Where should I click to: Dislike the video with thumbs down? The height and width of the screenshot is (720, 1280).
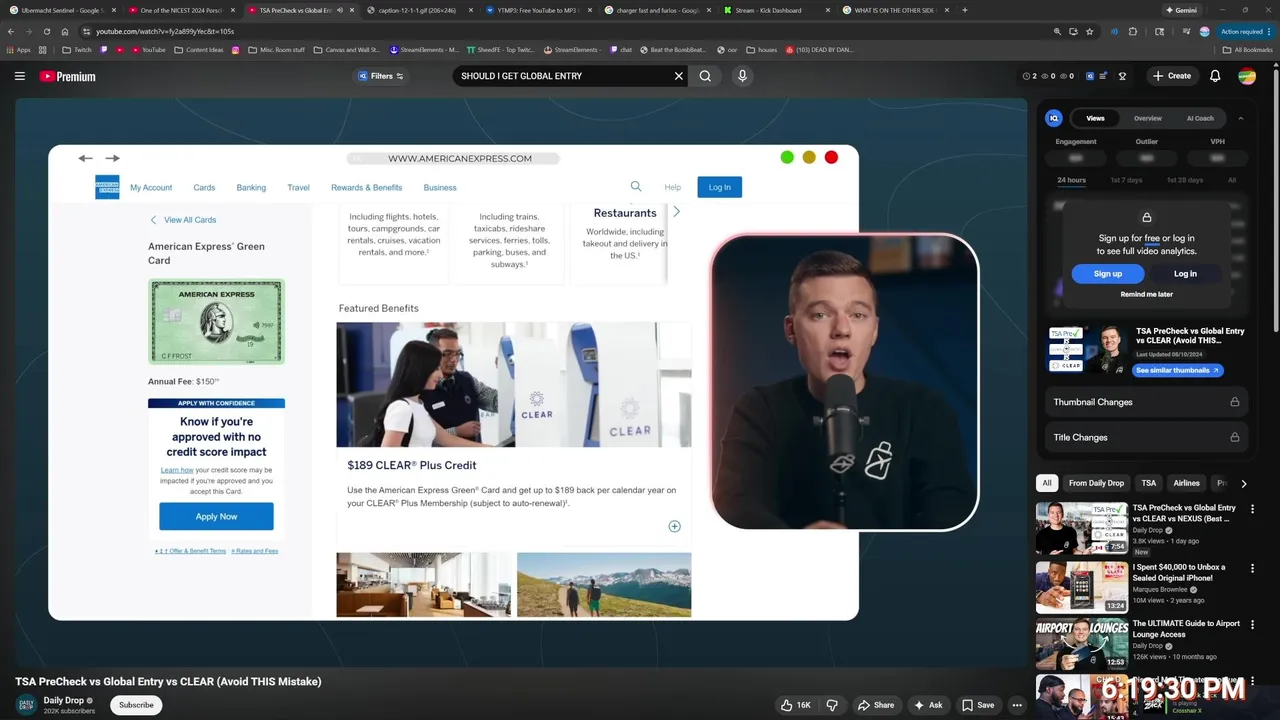point(831,705)
